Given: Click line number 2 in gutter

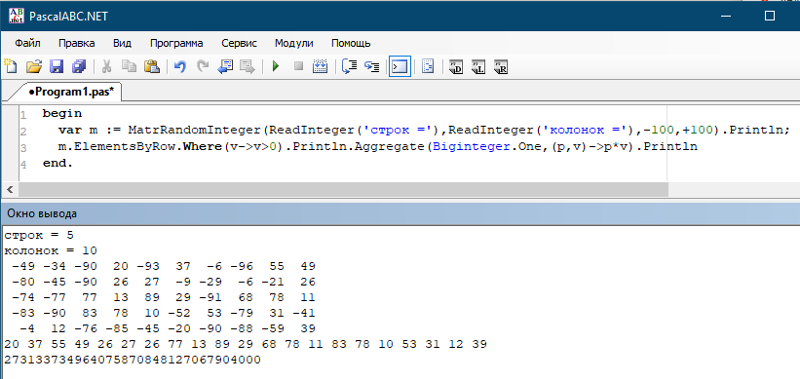Looking at the screenshot, I should click(23, 131).
